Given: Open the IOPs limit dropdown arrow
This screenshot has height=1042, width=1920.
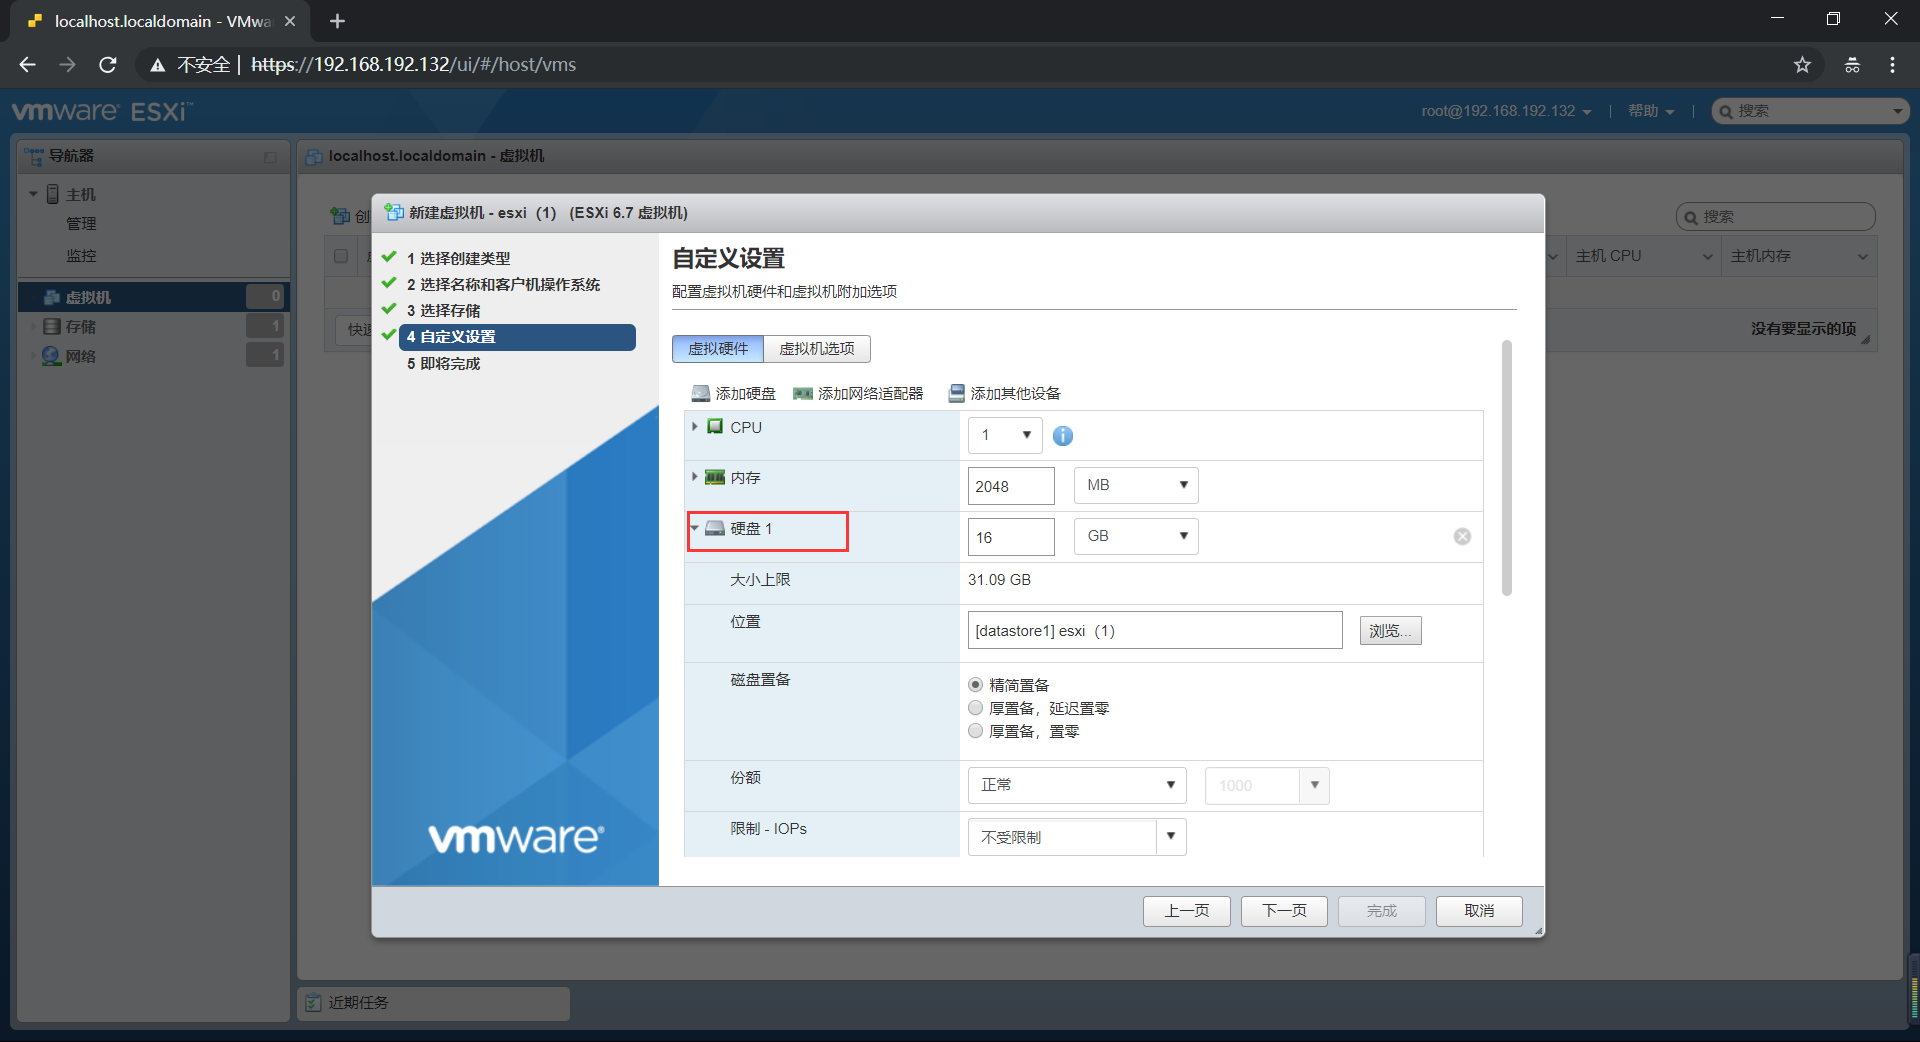Looking at the screenshot, I should tap(1171, 837).
